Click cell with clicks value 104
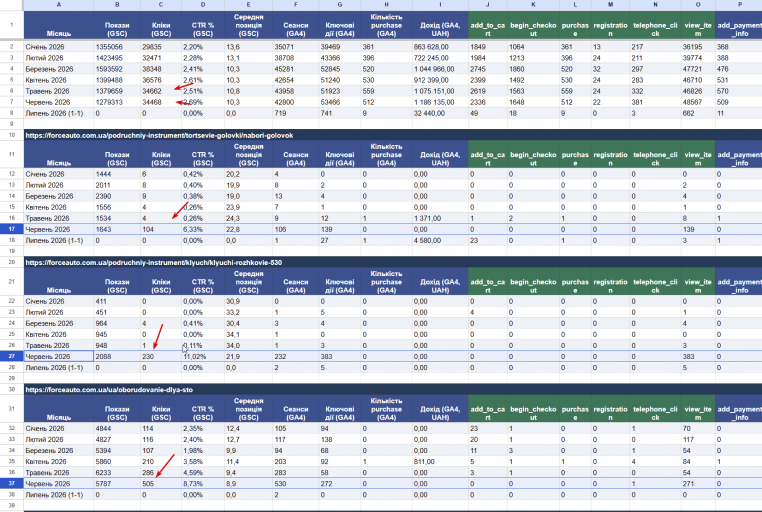762x512 pixels. [161, 229]
